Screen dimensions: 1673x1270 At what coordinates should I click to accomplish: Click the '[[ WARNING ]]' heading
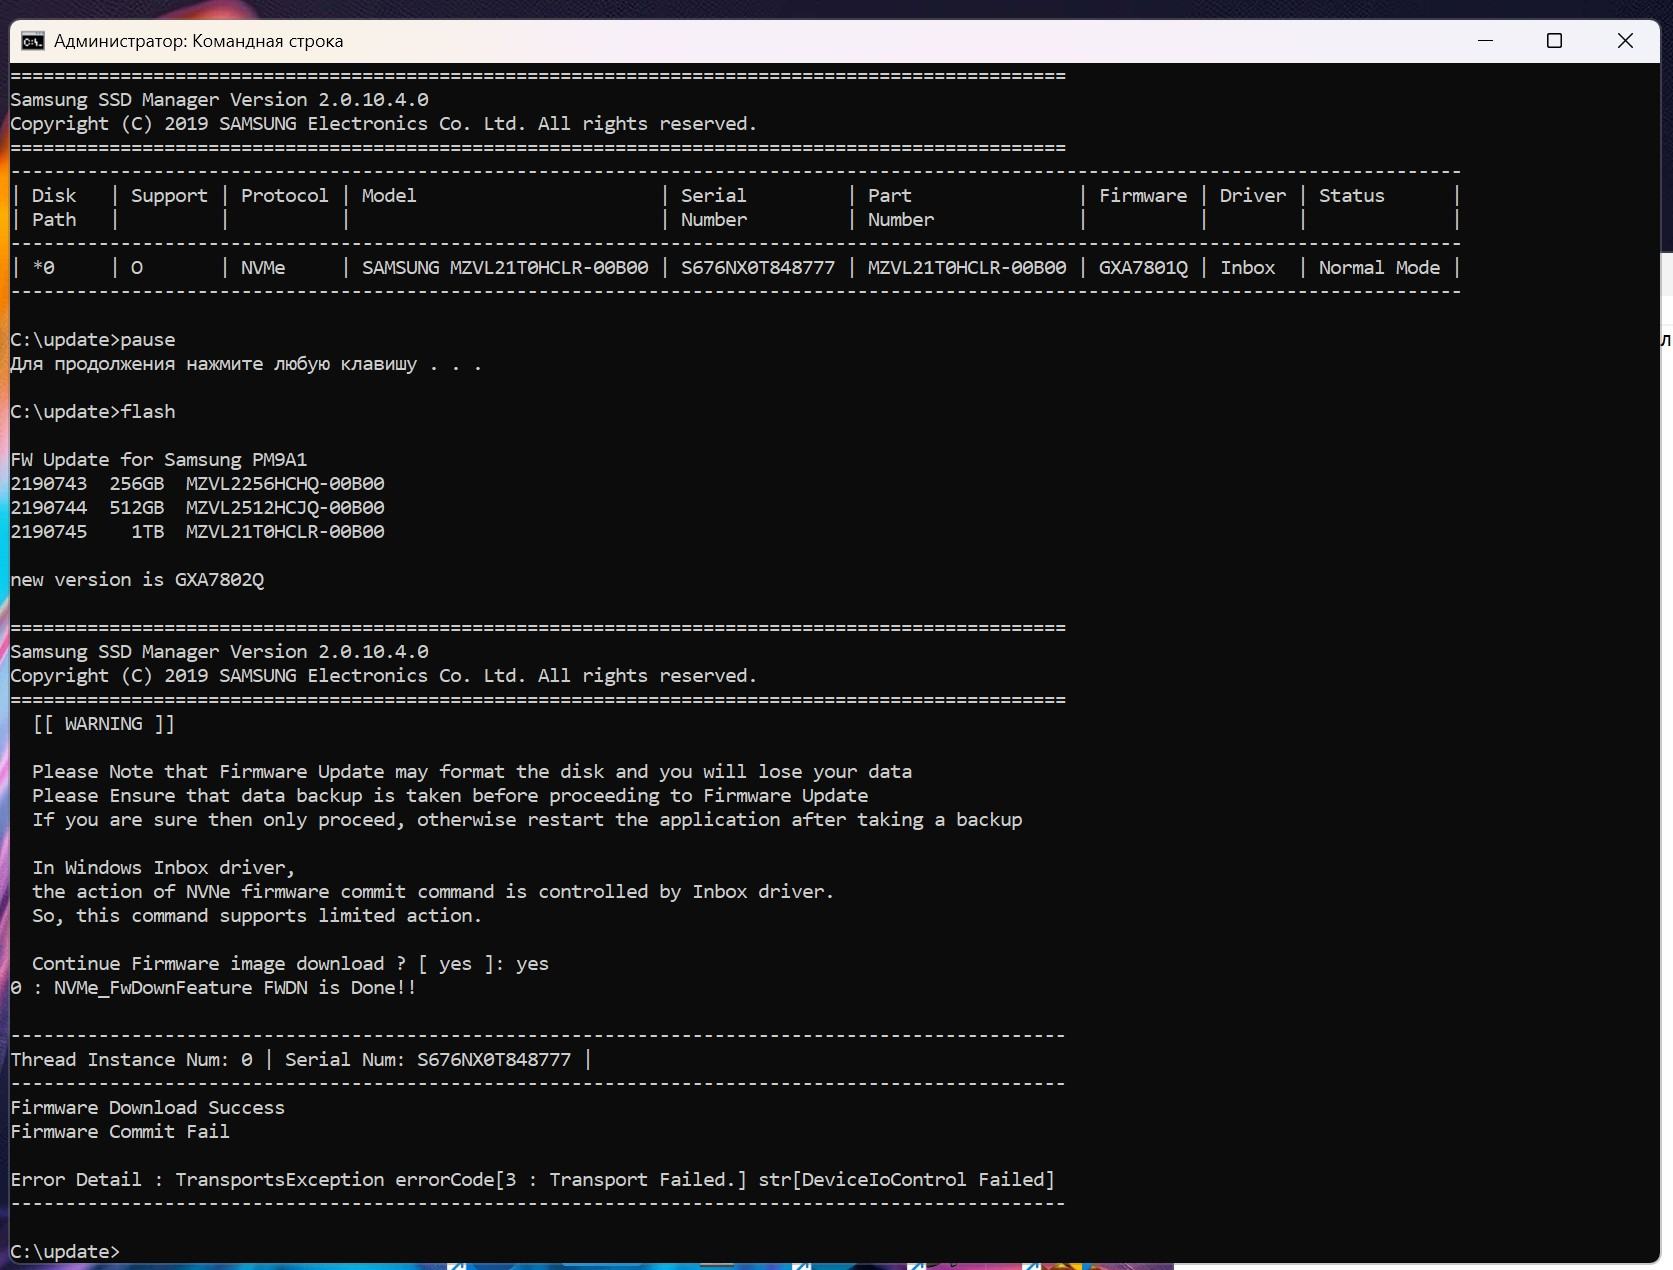(x=104, y=724)
